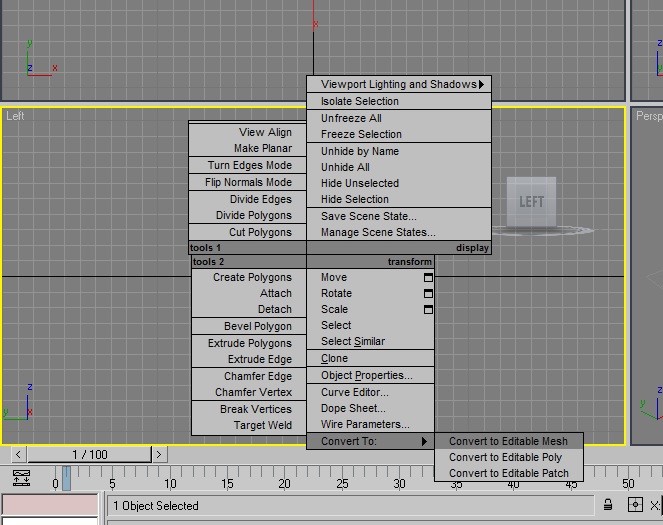Choose Divide Edges
The height and width of the screenshot is (525, 663).
[248, 199]
